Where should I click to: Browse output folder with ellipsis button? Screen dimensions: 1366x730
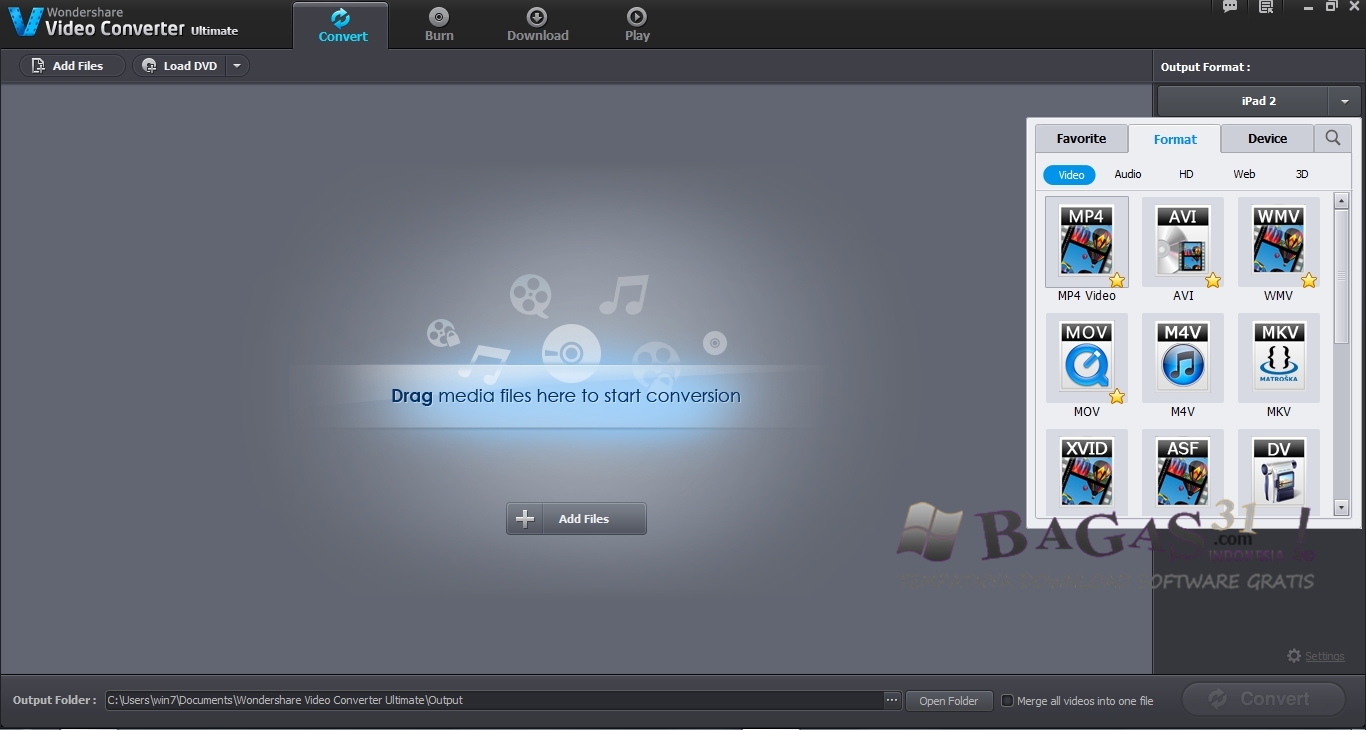[892, 700]
